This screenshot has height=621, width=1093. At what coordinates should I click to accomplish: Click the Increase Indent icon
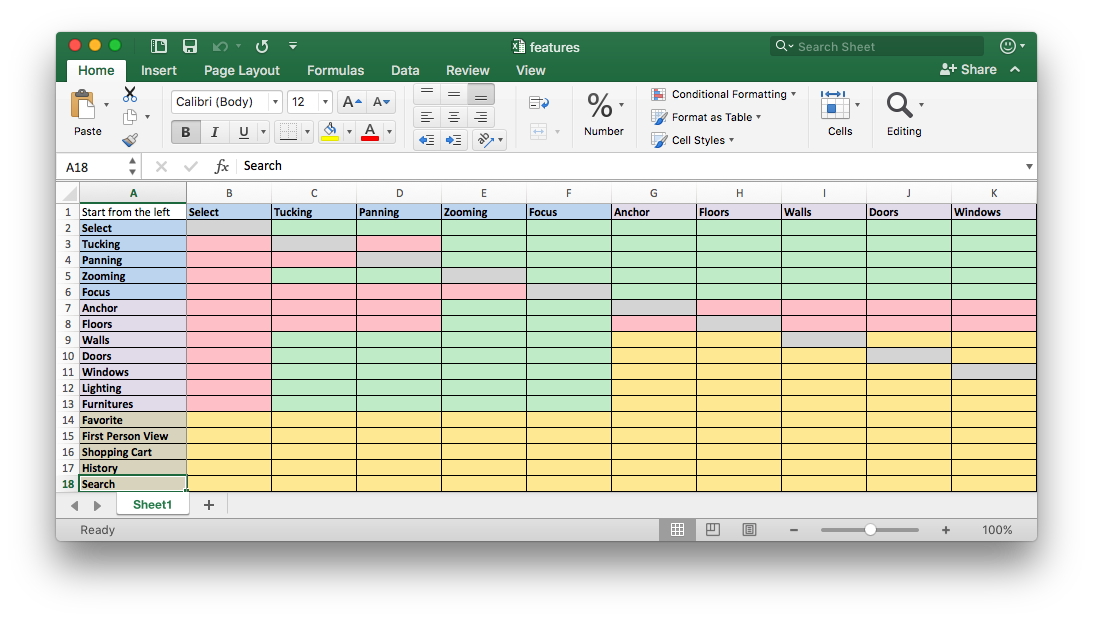pyautogui.click(x=454, y=140)
